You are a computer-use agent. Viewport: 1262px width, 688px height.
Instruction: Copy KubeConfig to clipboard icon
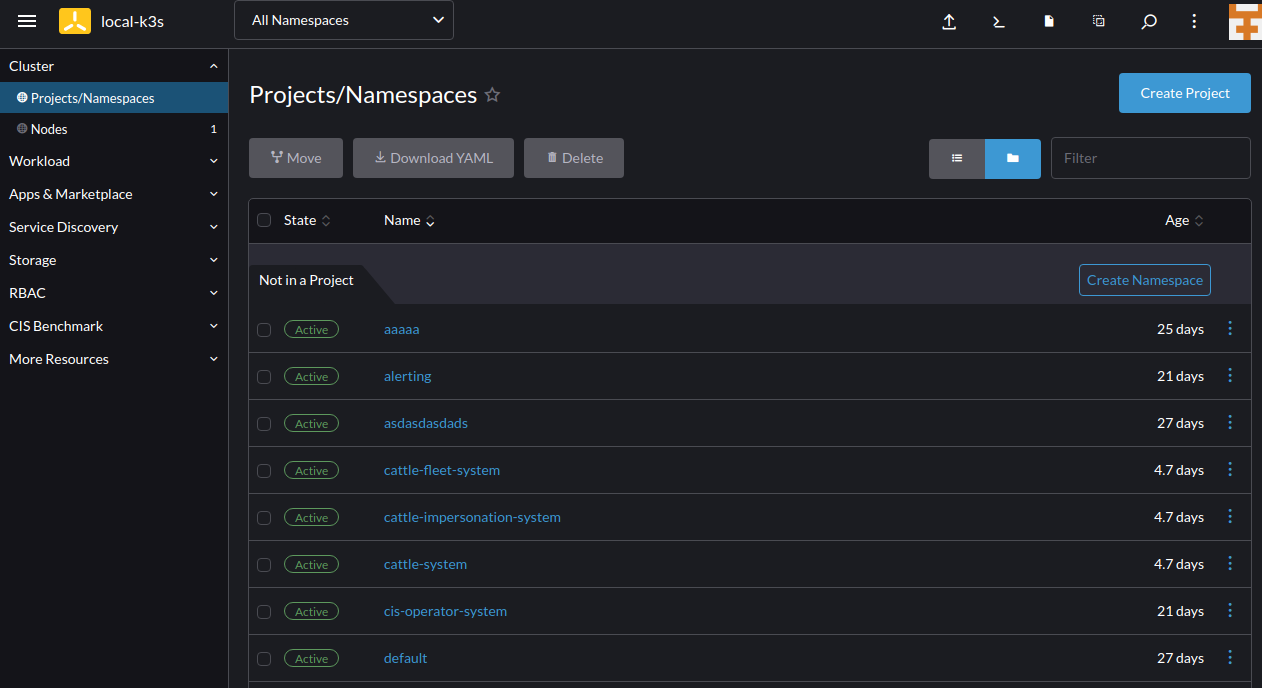click(x=1098, y=21)
